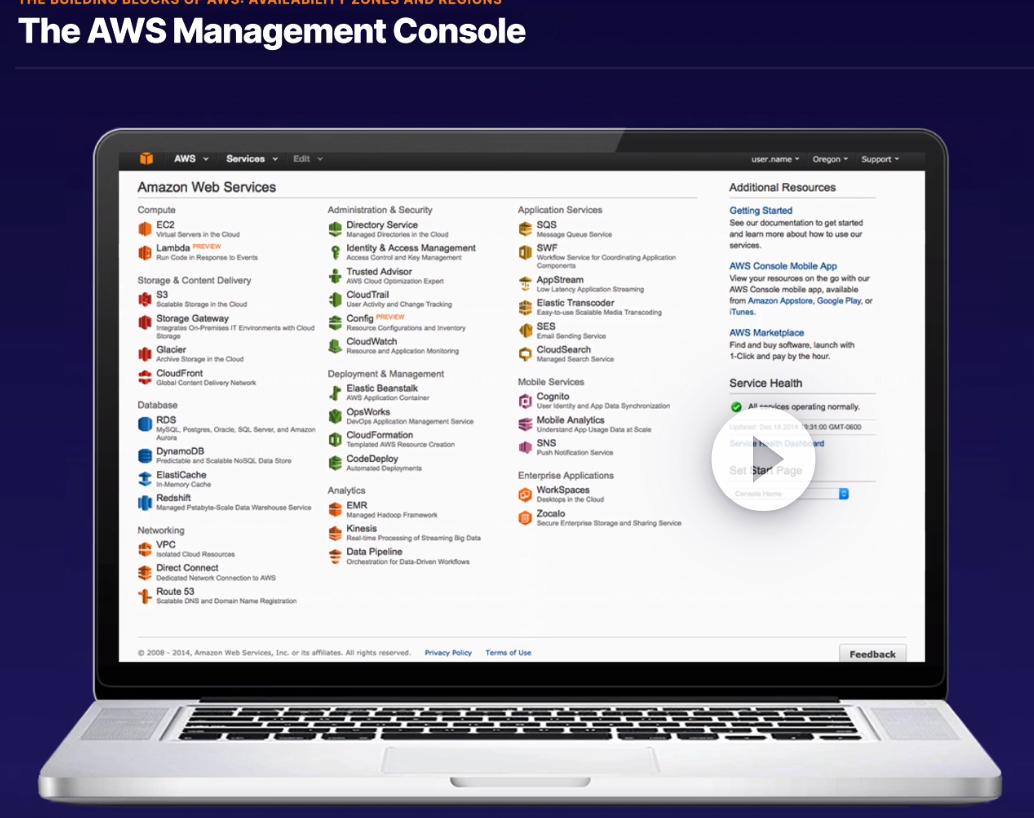
Task: Click the CloudFront icon
Action: [145, 377]
